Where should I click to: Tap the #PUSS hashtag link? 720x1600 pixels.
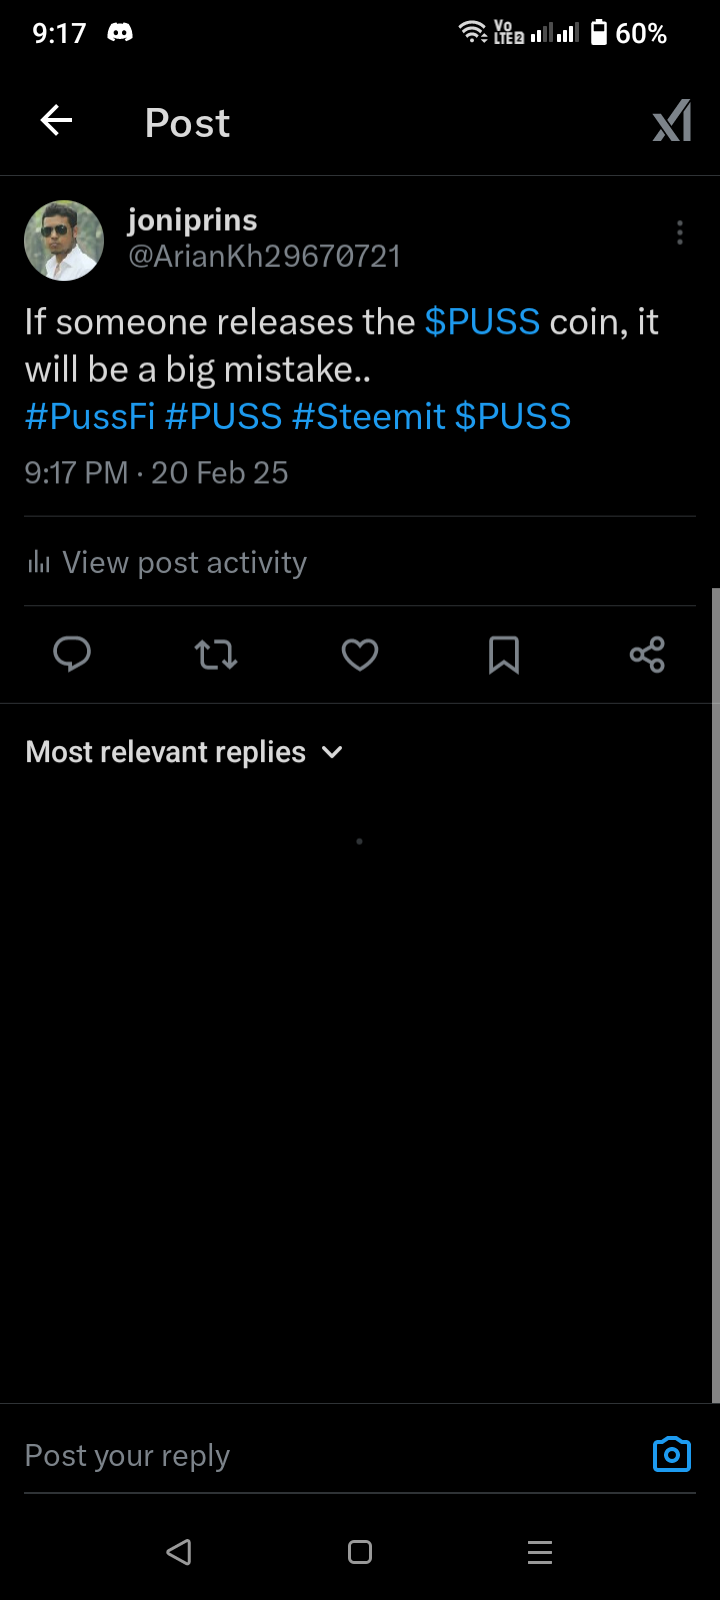(224, 416)
